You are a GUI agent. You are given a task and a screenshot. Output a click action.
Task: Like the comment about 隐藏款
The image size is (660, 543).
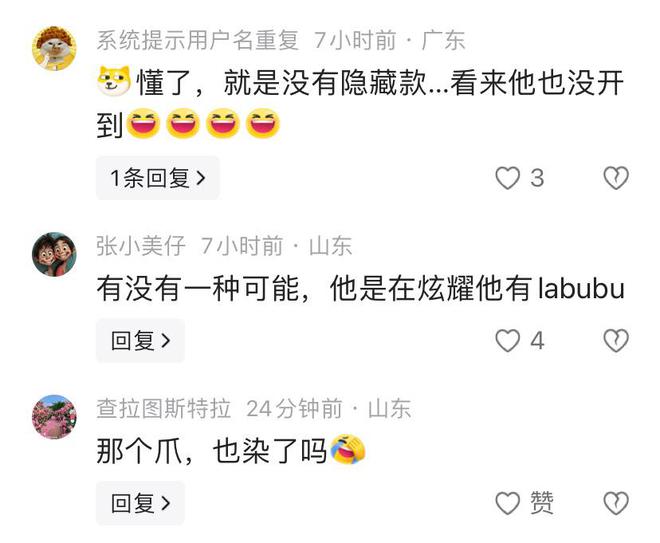[507, 178]
